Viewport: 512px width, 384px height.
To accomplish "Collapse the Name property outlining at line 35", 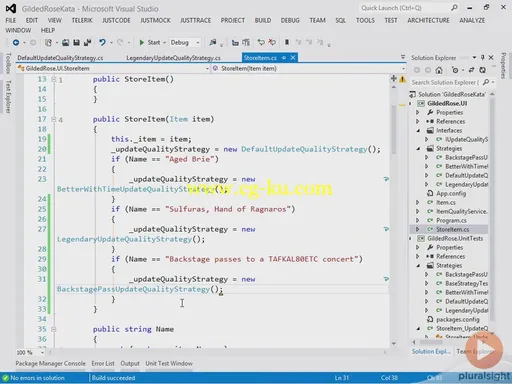I will pyautogui.click(x=53, y=329).
